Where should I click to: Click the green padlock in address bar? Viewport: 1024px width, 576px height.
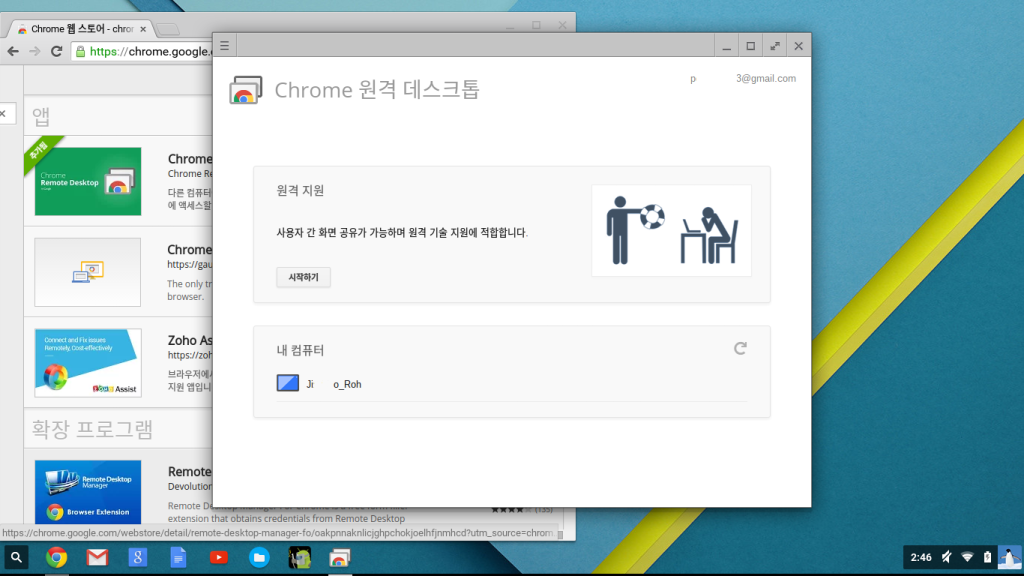click(80, 52)
